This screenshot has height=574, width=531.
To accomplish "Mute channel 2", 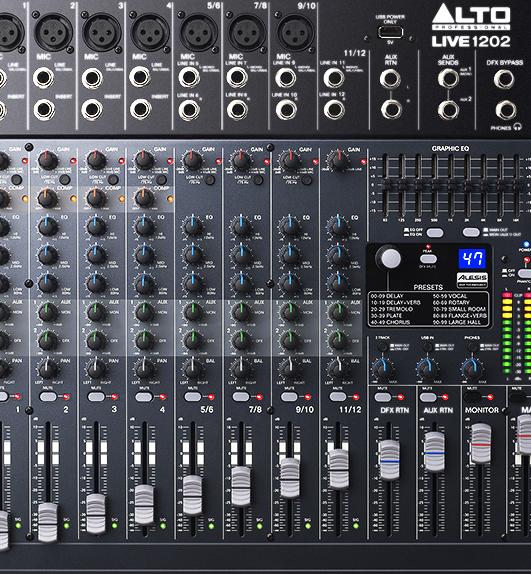I will (48, 396).
